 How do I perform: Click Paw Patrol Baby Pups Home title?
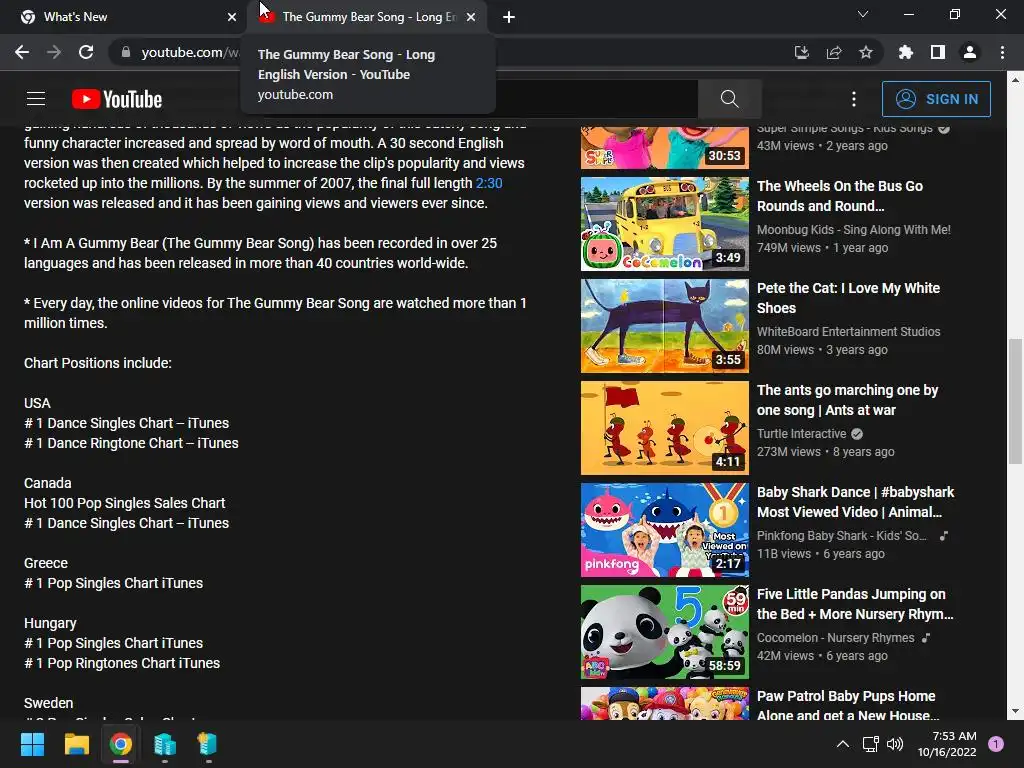pos(848,705)
